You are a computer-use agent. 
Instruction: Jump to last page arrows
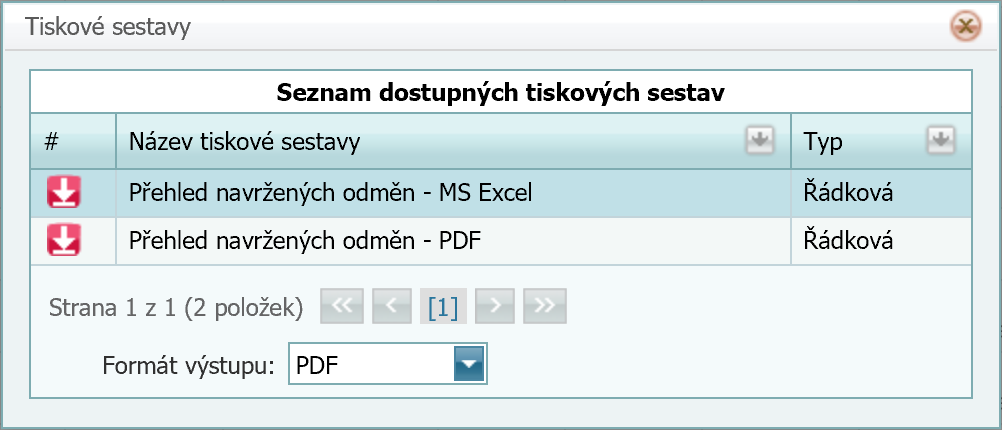point(544,307)
